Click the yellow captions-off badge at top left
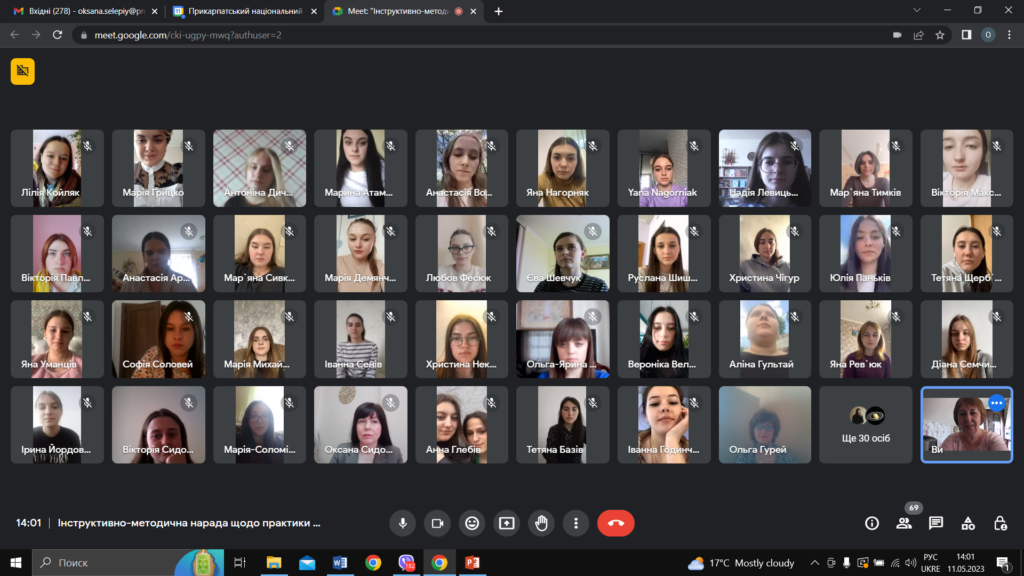 pos(22,71)
